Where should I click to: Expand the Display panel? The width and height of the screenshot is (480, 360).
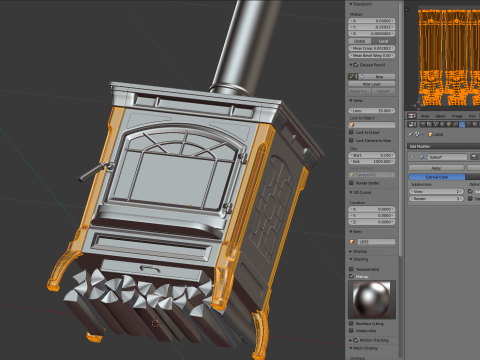pos(351,251)
